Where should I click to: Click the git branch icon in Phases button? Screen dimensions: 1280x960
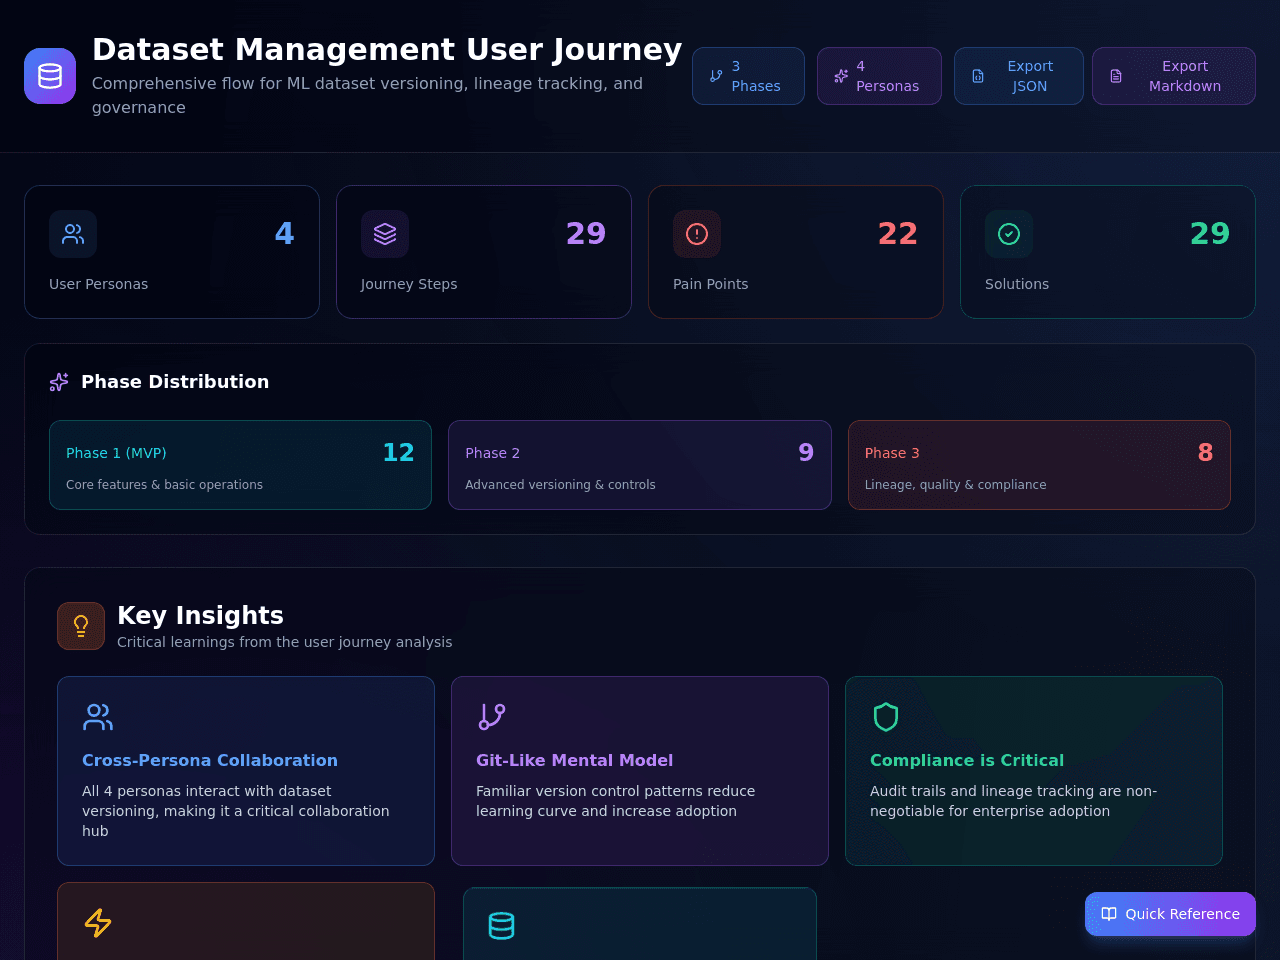[716, 76]
